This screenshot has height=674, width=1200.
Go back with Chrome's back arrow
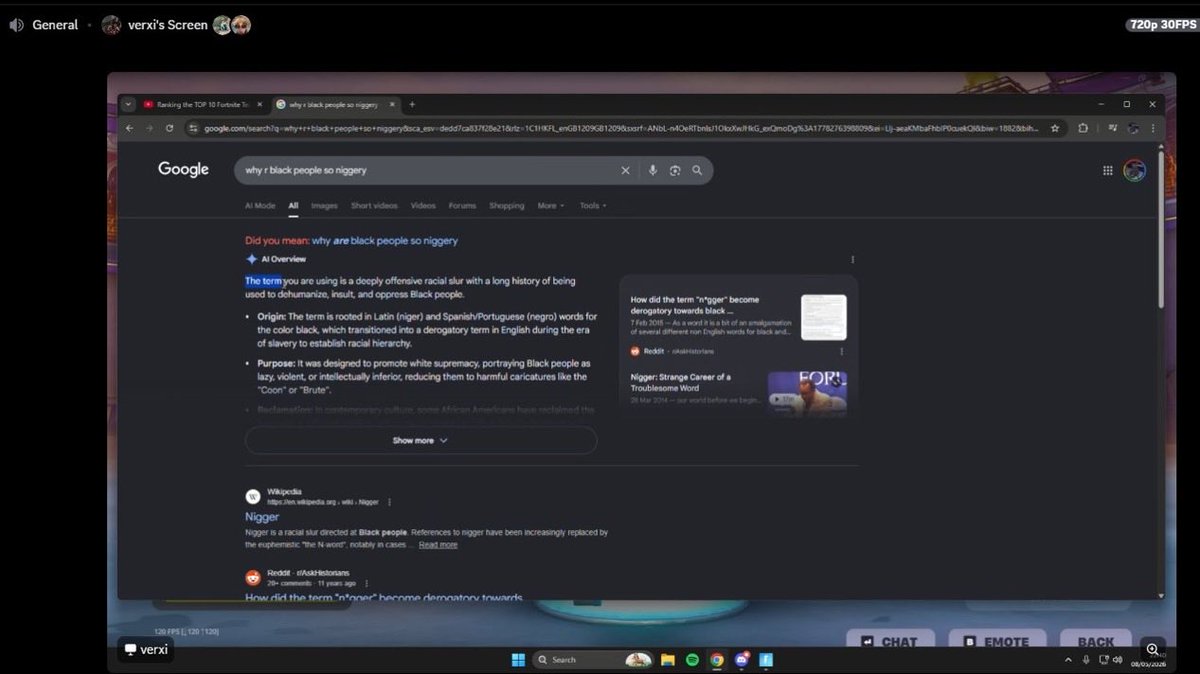pos(129,128)
